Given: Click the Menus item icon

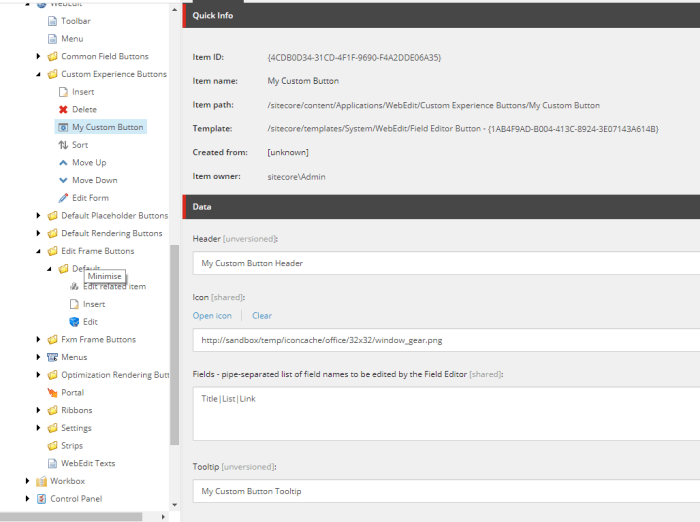Looking at the screenshot, I should pyautogui.click(x=52, y=357).
